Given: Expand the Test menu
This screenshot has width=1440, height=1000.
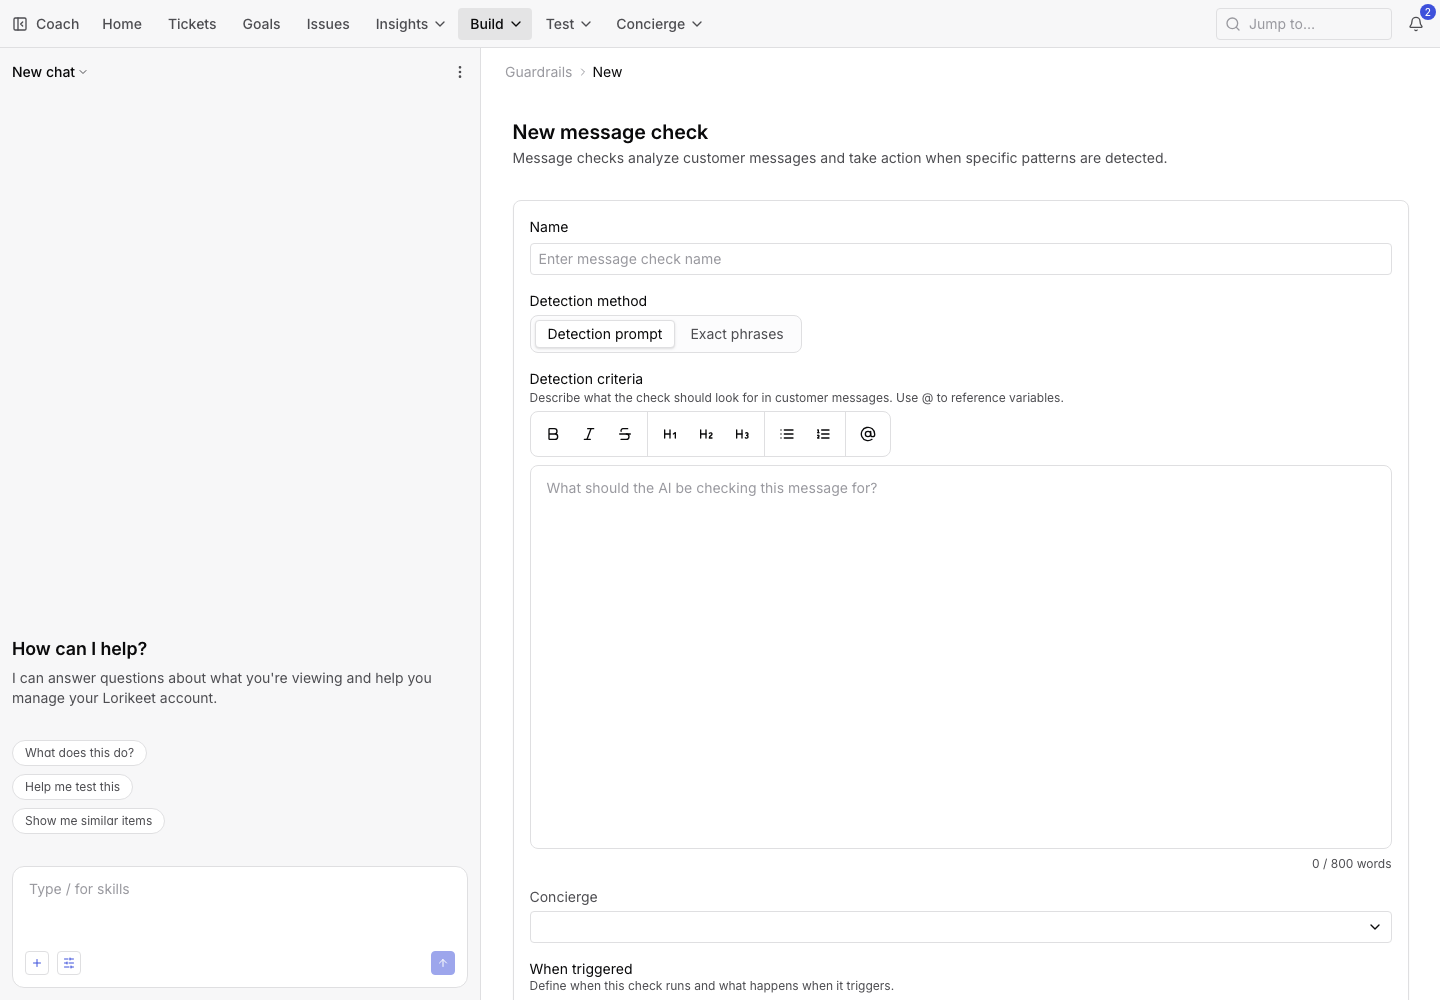Looking at the screenshot, I should pyautogui.click(x=568, y=24).
